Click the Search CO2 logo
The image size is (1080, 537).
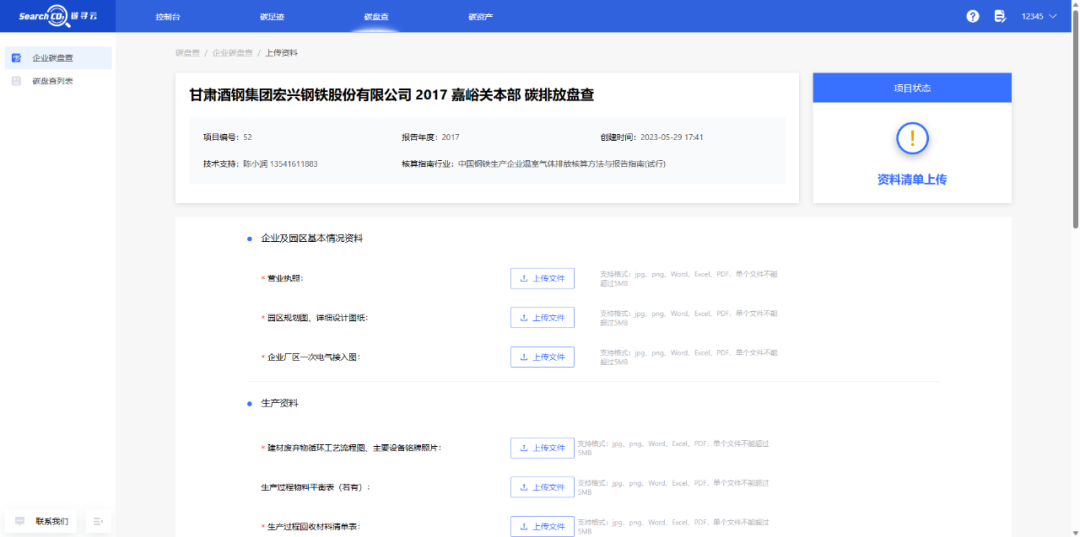click(x=58, y=17)
